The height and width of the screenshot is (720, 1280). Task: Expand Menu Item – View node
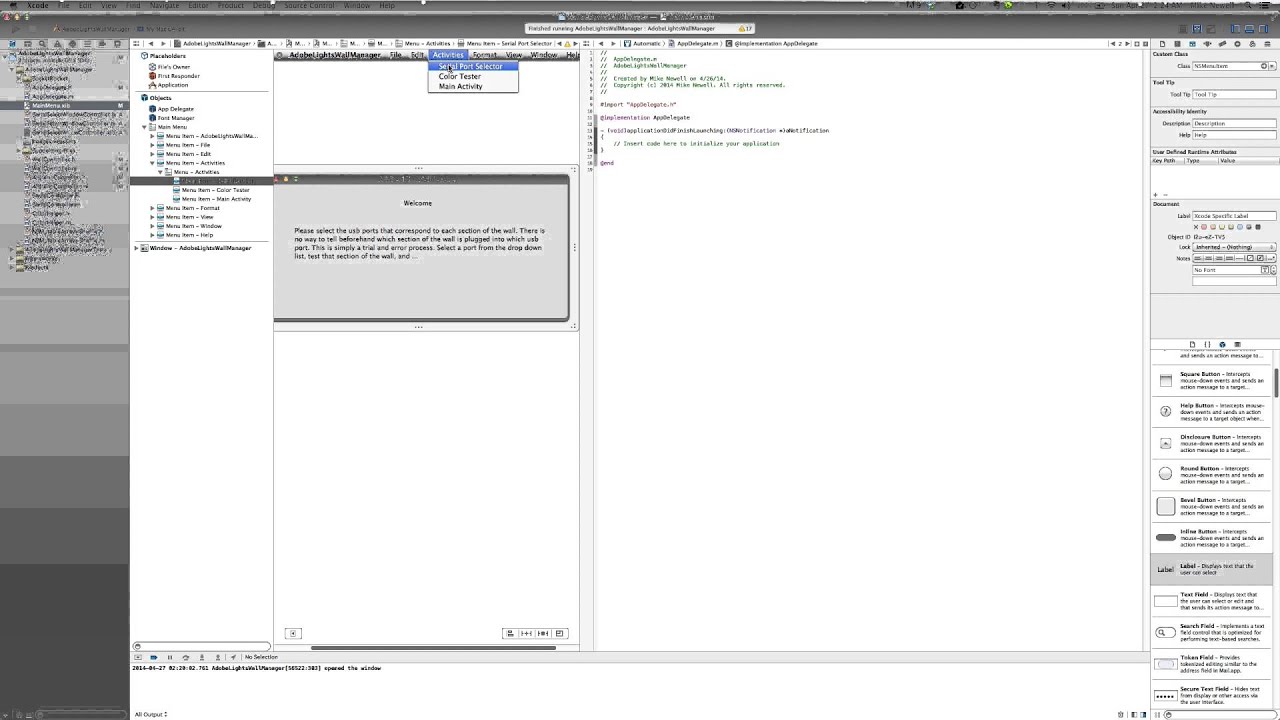coord(152,217)
